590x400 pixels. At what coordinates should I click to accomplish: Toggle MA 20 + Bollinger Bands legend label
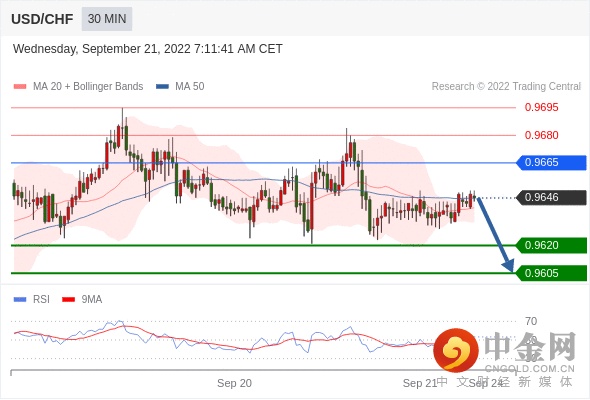tap(88, 87)
